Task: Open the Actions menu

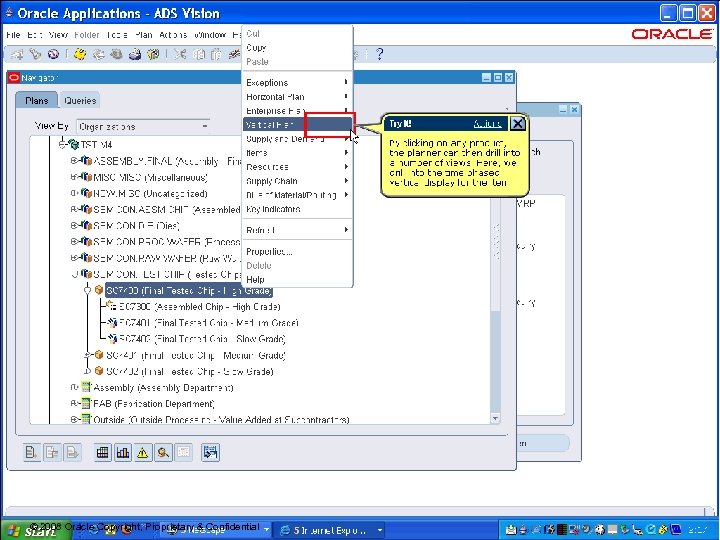Action: click(x=173, y=35)
